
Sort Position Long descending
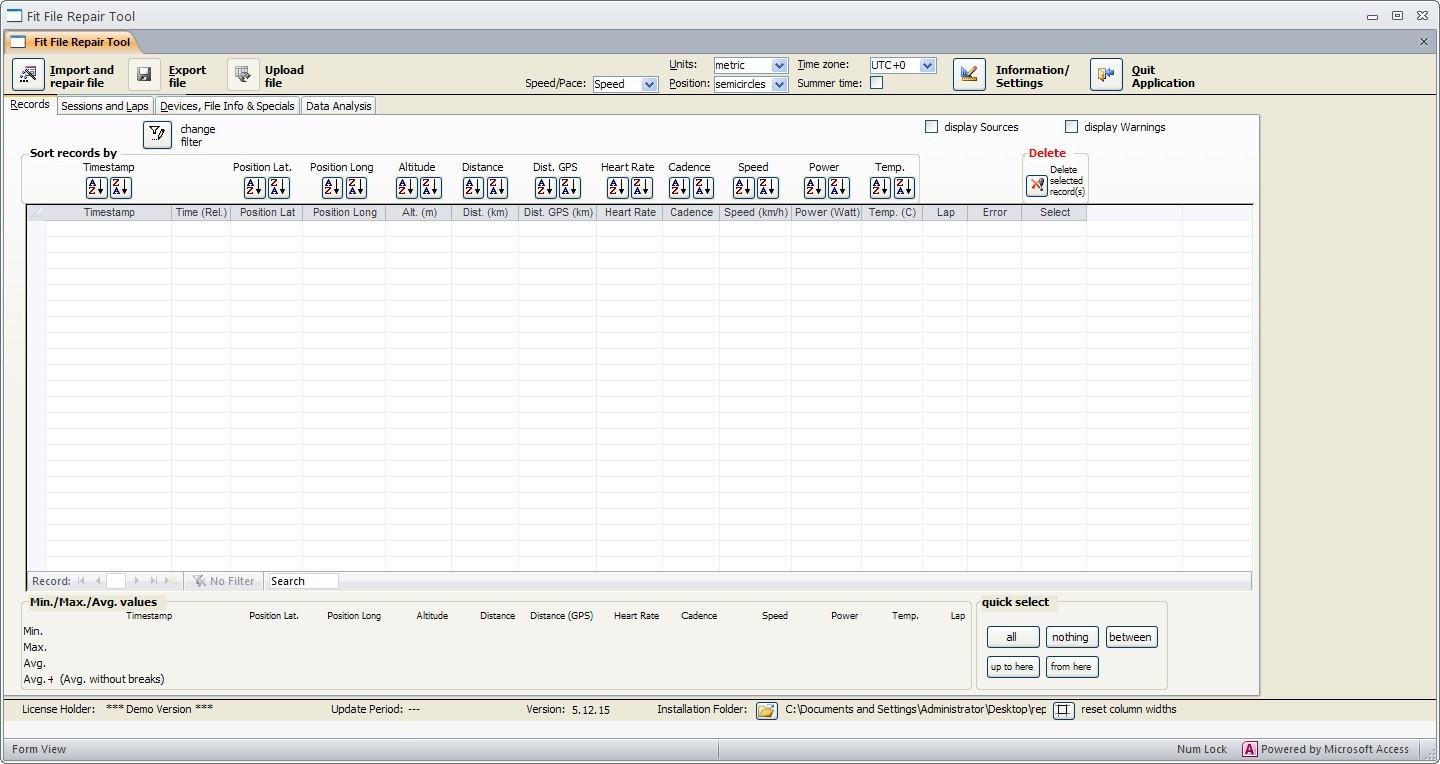[356, 187]
